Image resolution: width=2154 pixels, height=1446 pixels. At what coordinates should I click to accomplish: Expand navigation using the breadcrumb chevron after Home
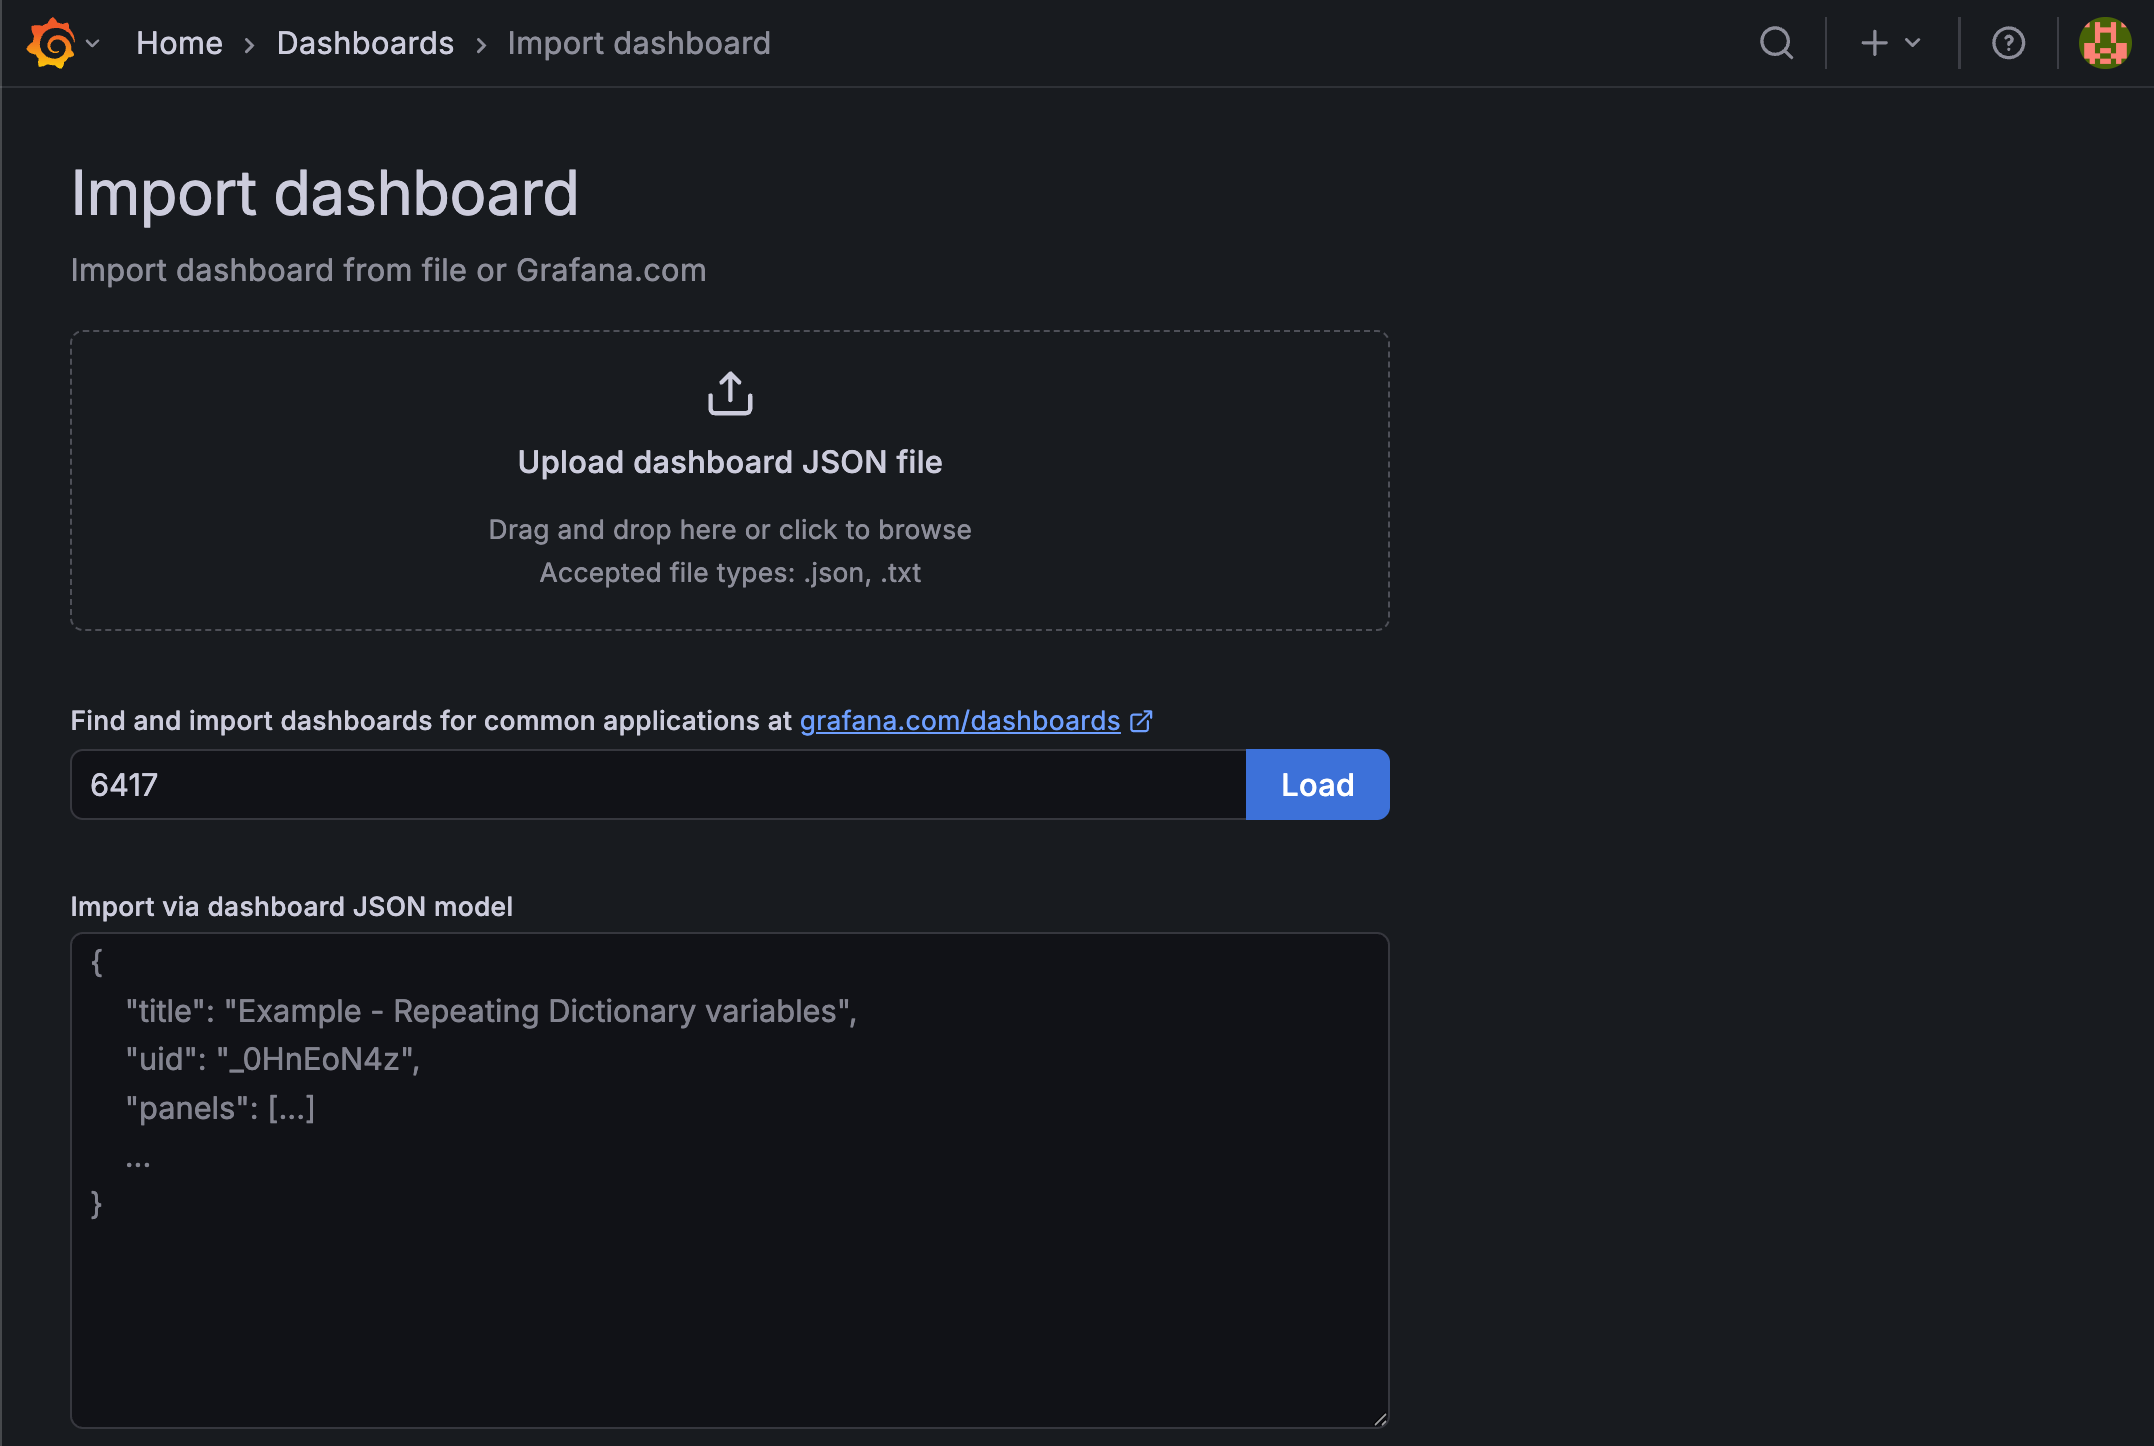click(x=249, y=44)
